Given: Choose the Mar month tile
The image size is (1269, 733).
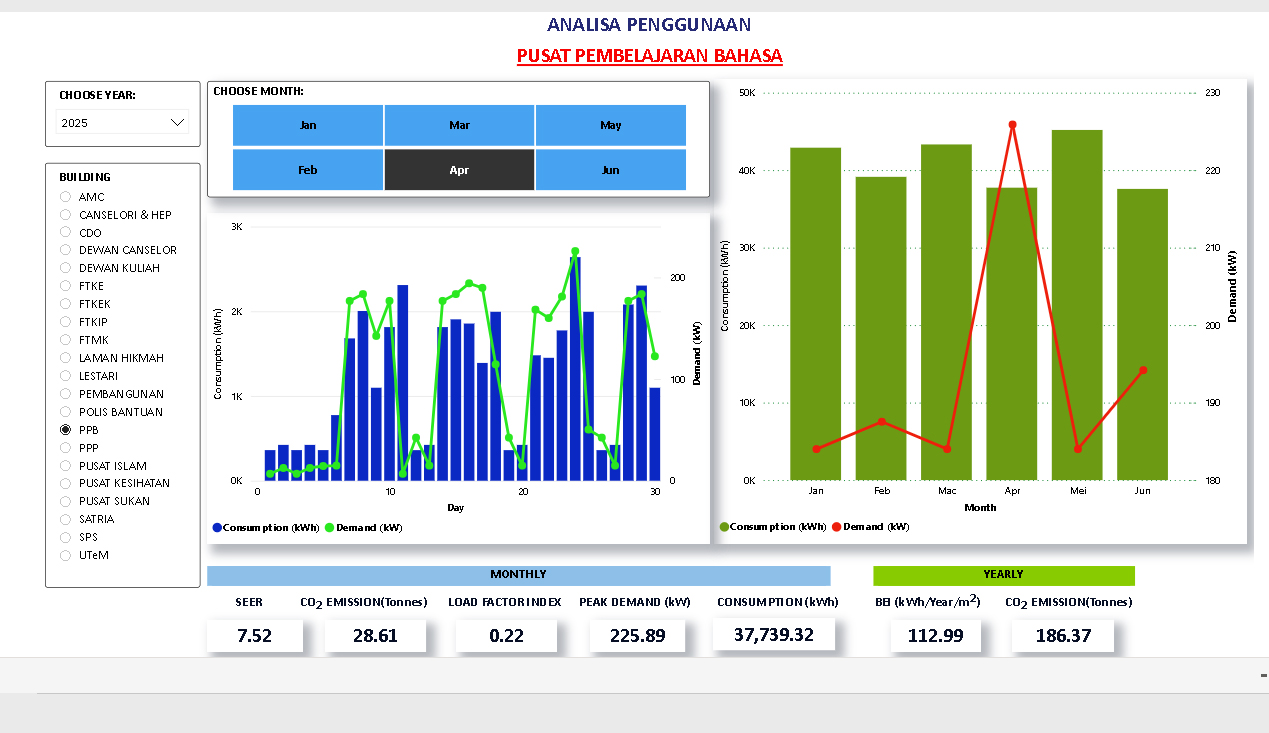Looking at the screenshot, I should tap(459, 125).
